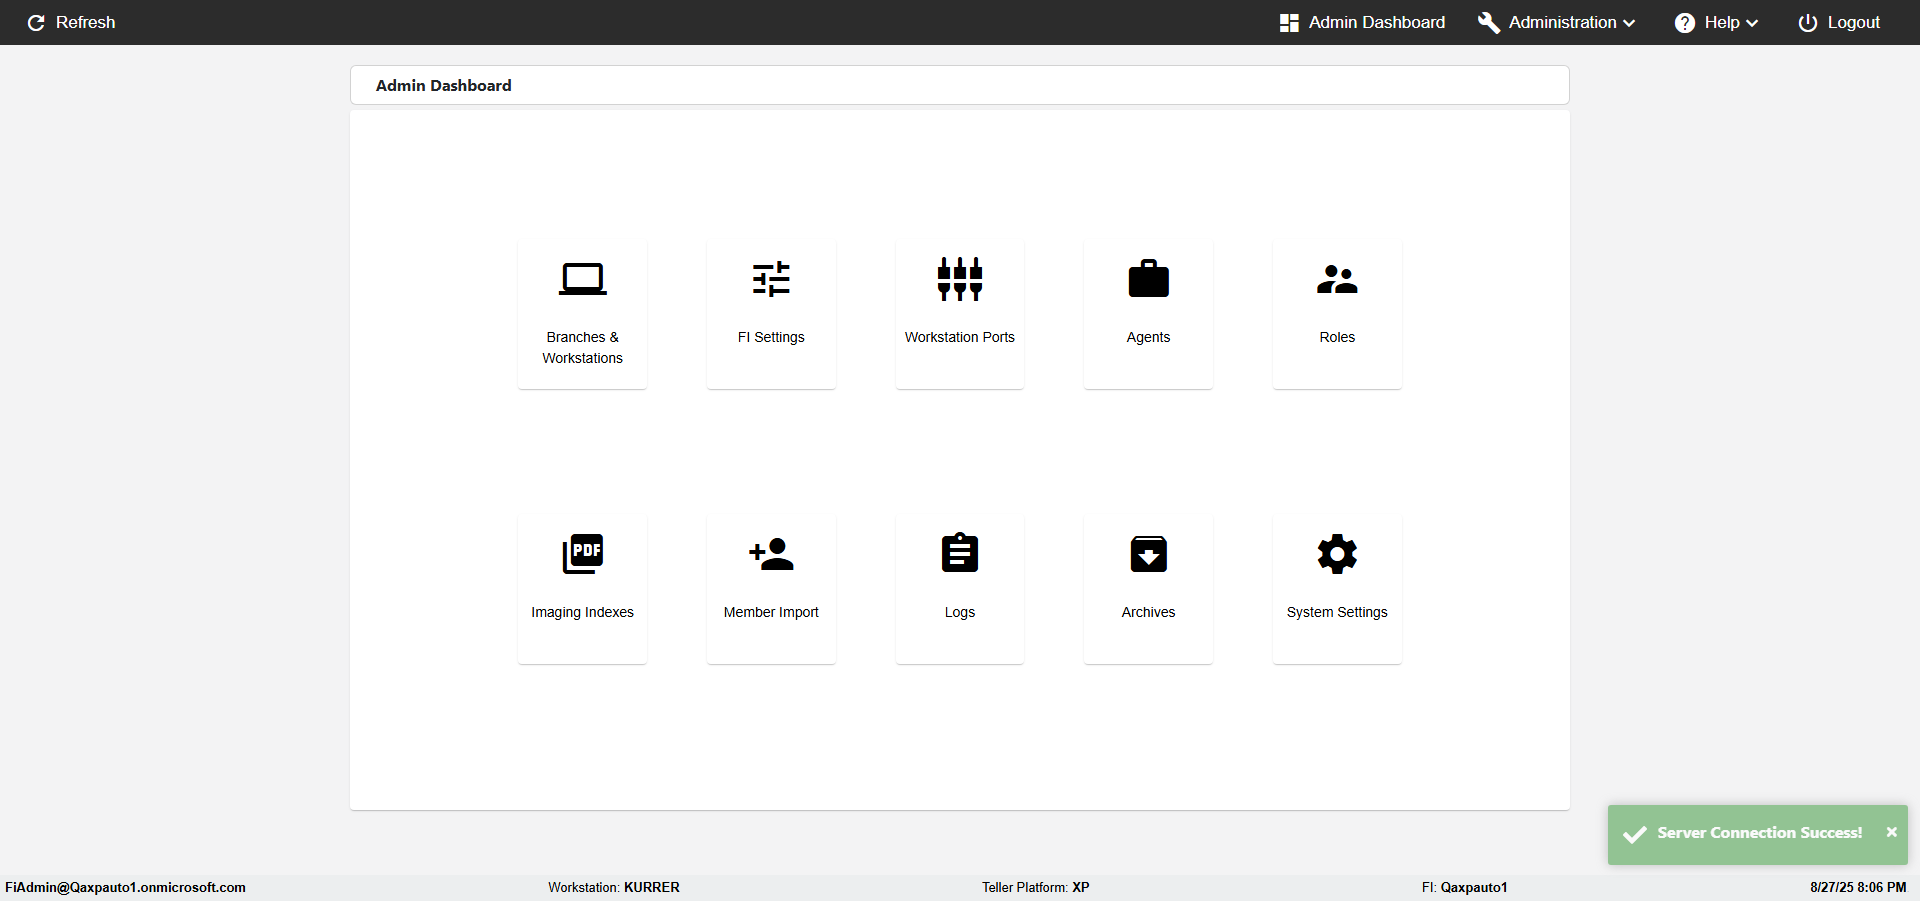Dismiss the Server Connection Success toast
Screen dimensions: 1920x901
(x=1891, y=832)
